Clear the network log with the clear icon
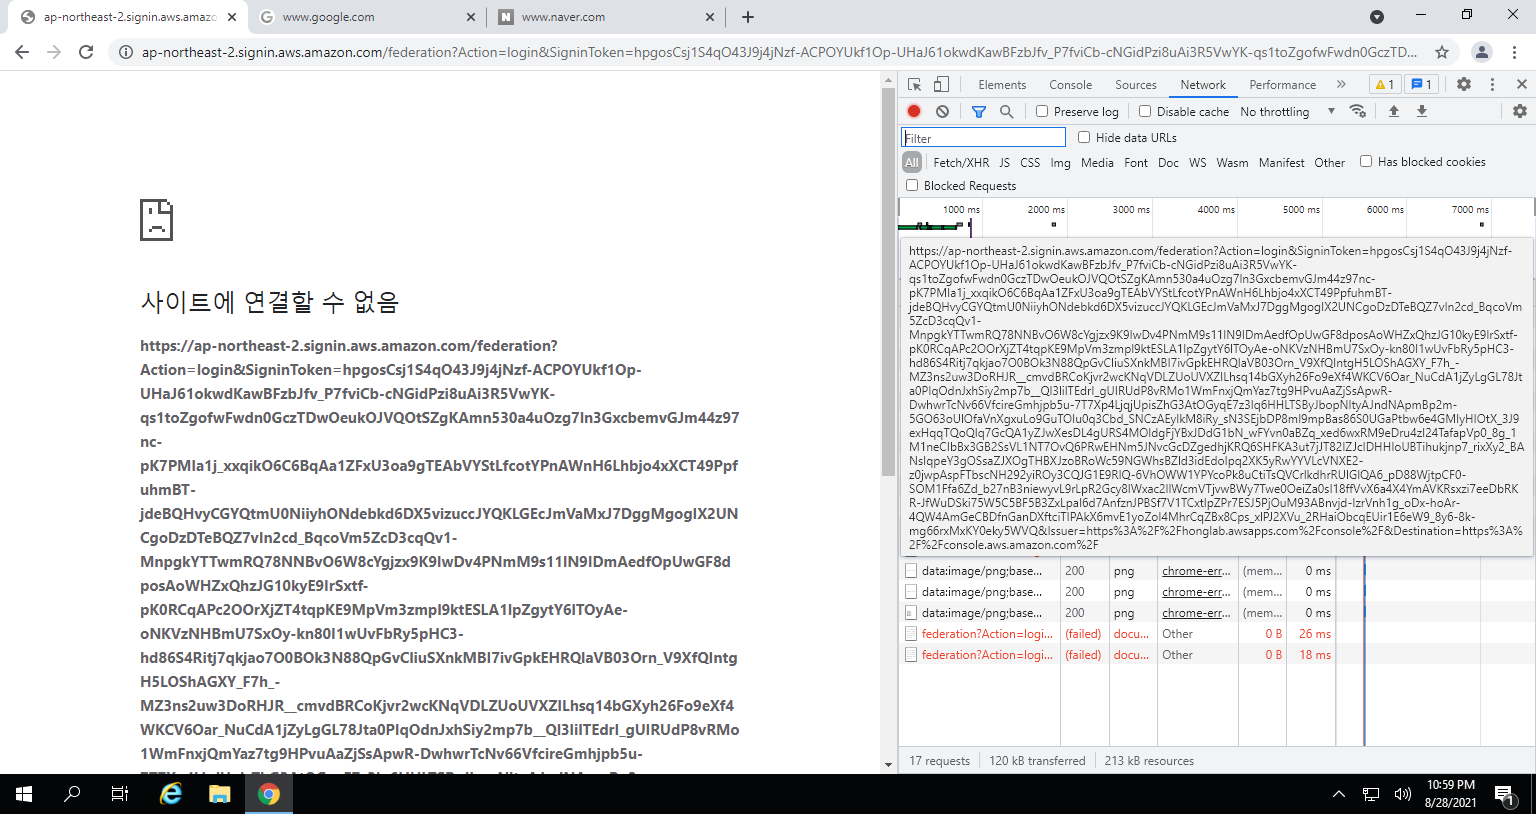 coord(942,111)
